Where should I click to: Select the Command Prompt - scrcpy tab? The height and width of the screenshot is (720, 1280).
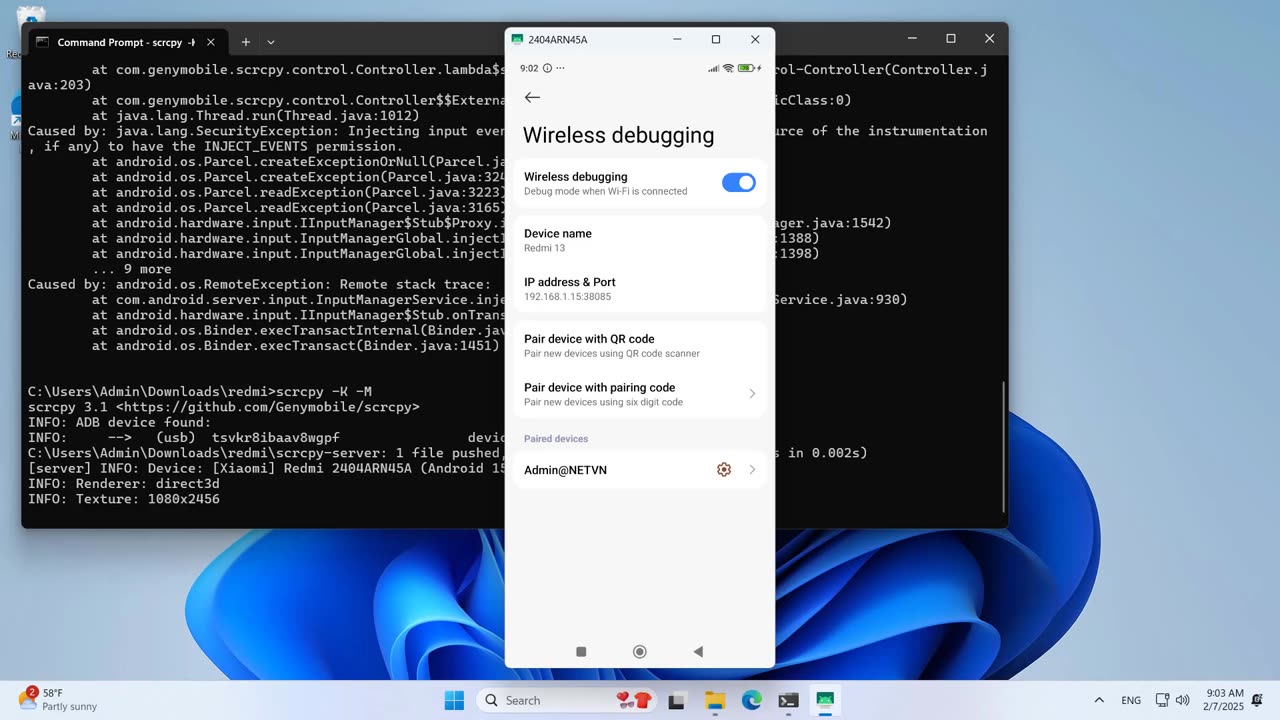coord(127,42)
